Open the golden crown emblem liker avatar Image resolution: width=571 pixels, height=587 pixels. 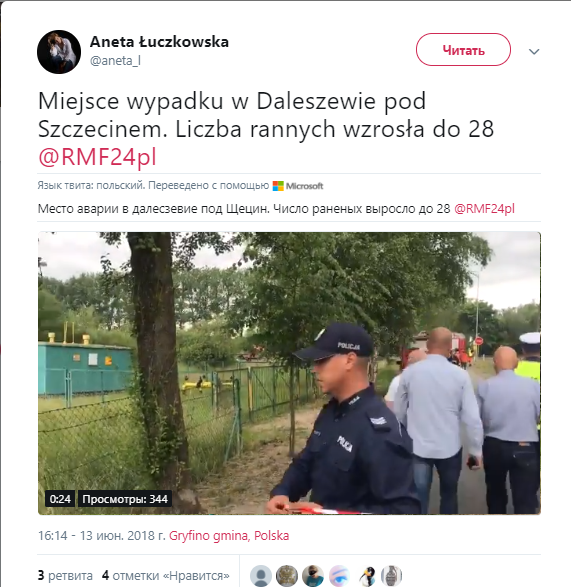click(x=287, y=576)
